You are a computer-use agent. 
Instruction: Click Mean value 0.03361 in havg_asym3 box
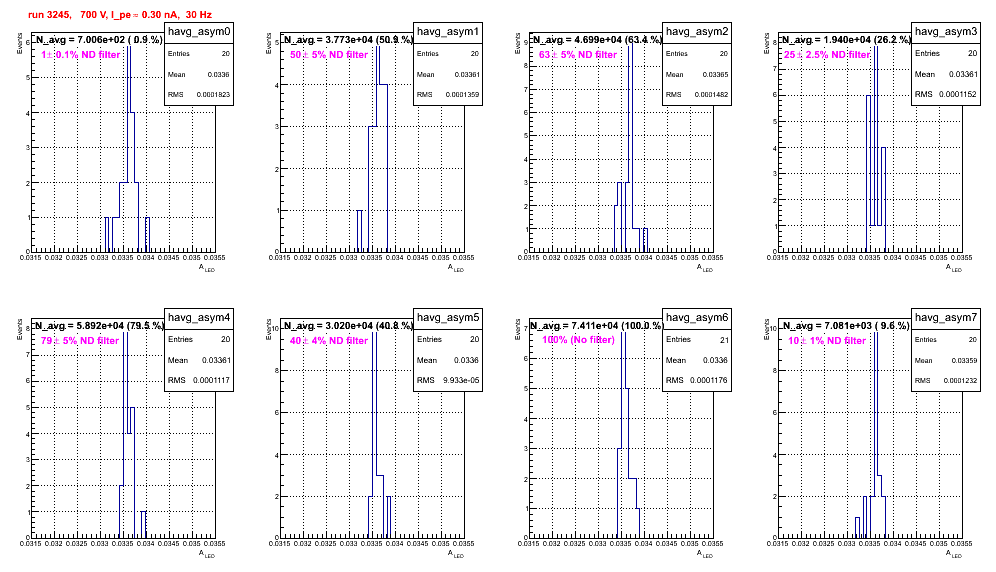963,74
